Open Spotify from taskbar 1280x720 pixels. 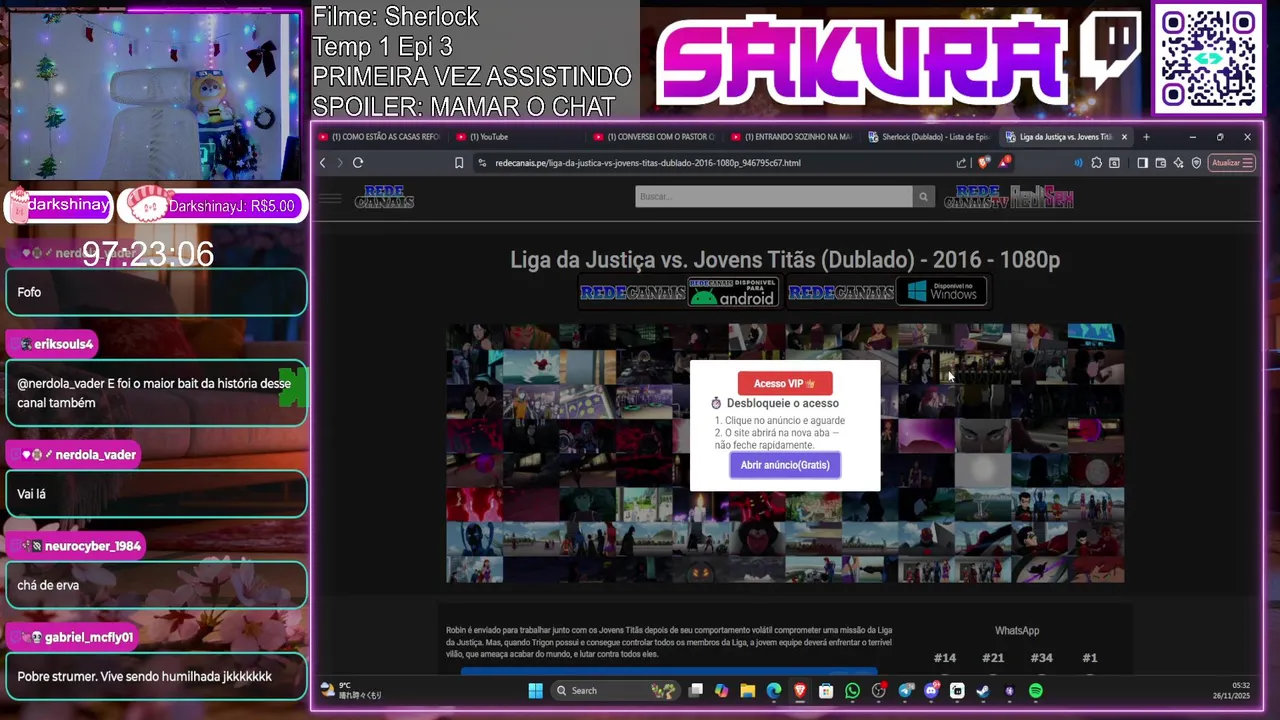pyautogui.click(x=1036, y=691)
